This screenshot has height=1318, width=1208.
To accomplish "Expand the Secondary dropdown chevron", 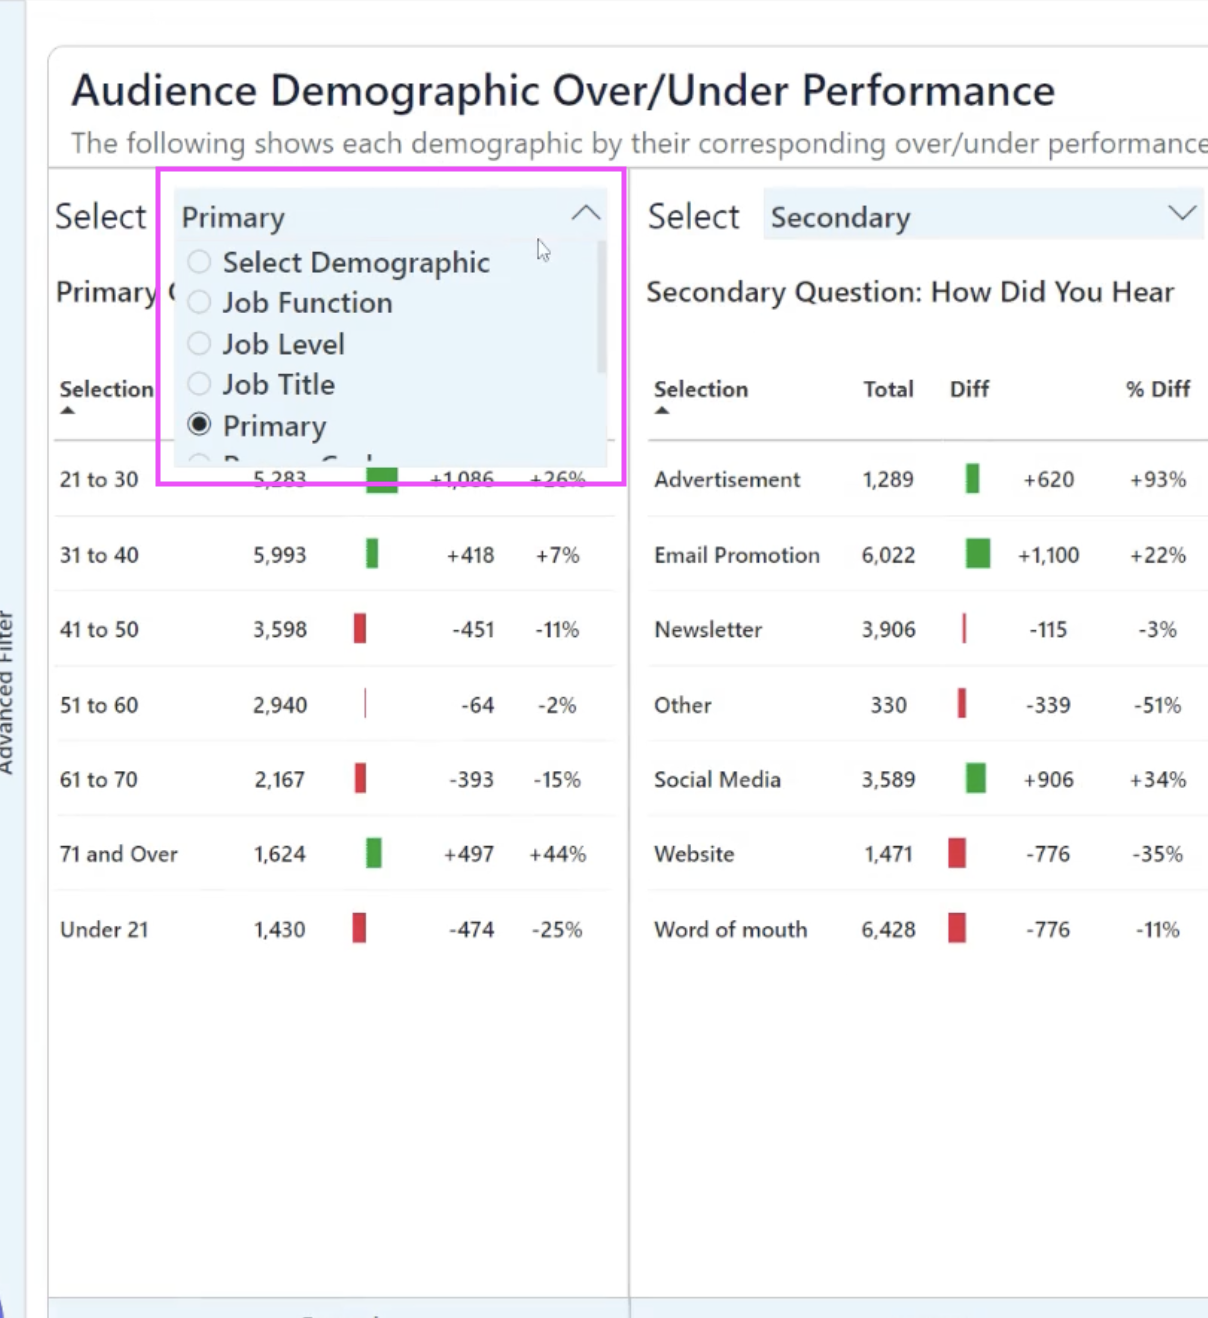I will [1182, 213].
